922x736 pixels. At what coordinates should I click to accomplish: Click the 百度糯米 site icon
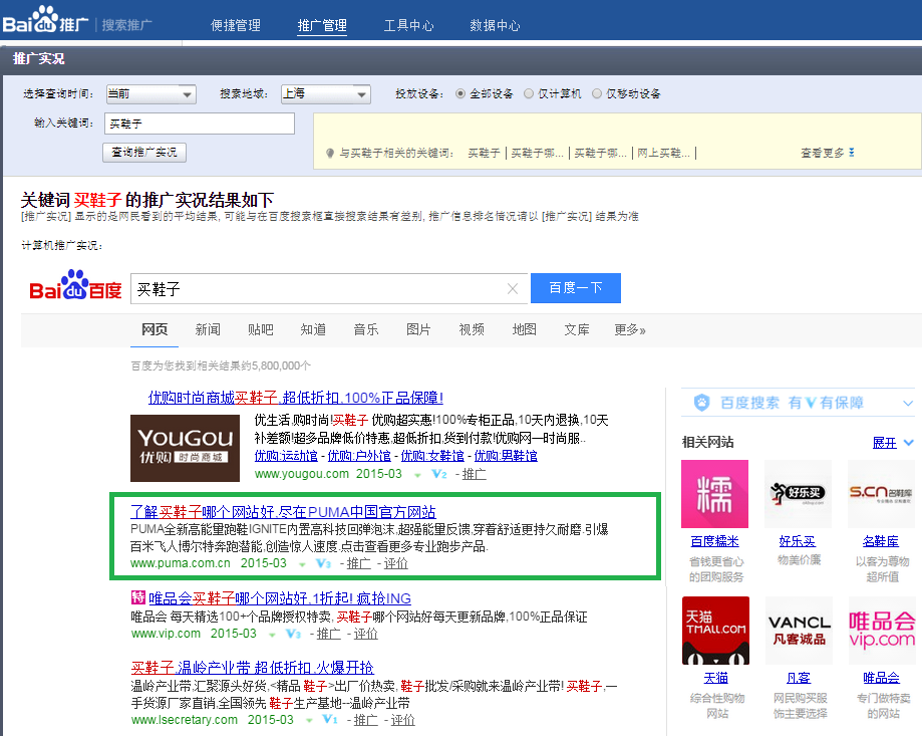point(716,494)
